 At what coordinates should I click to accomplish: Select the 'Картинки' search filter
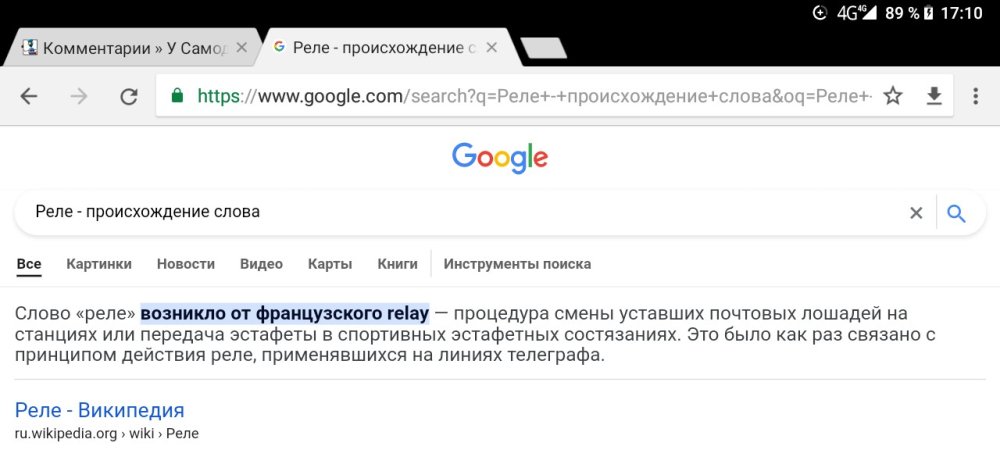tap(99, 264)
